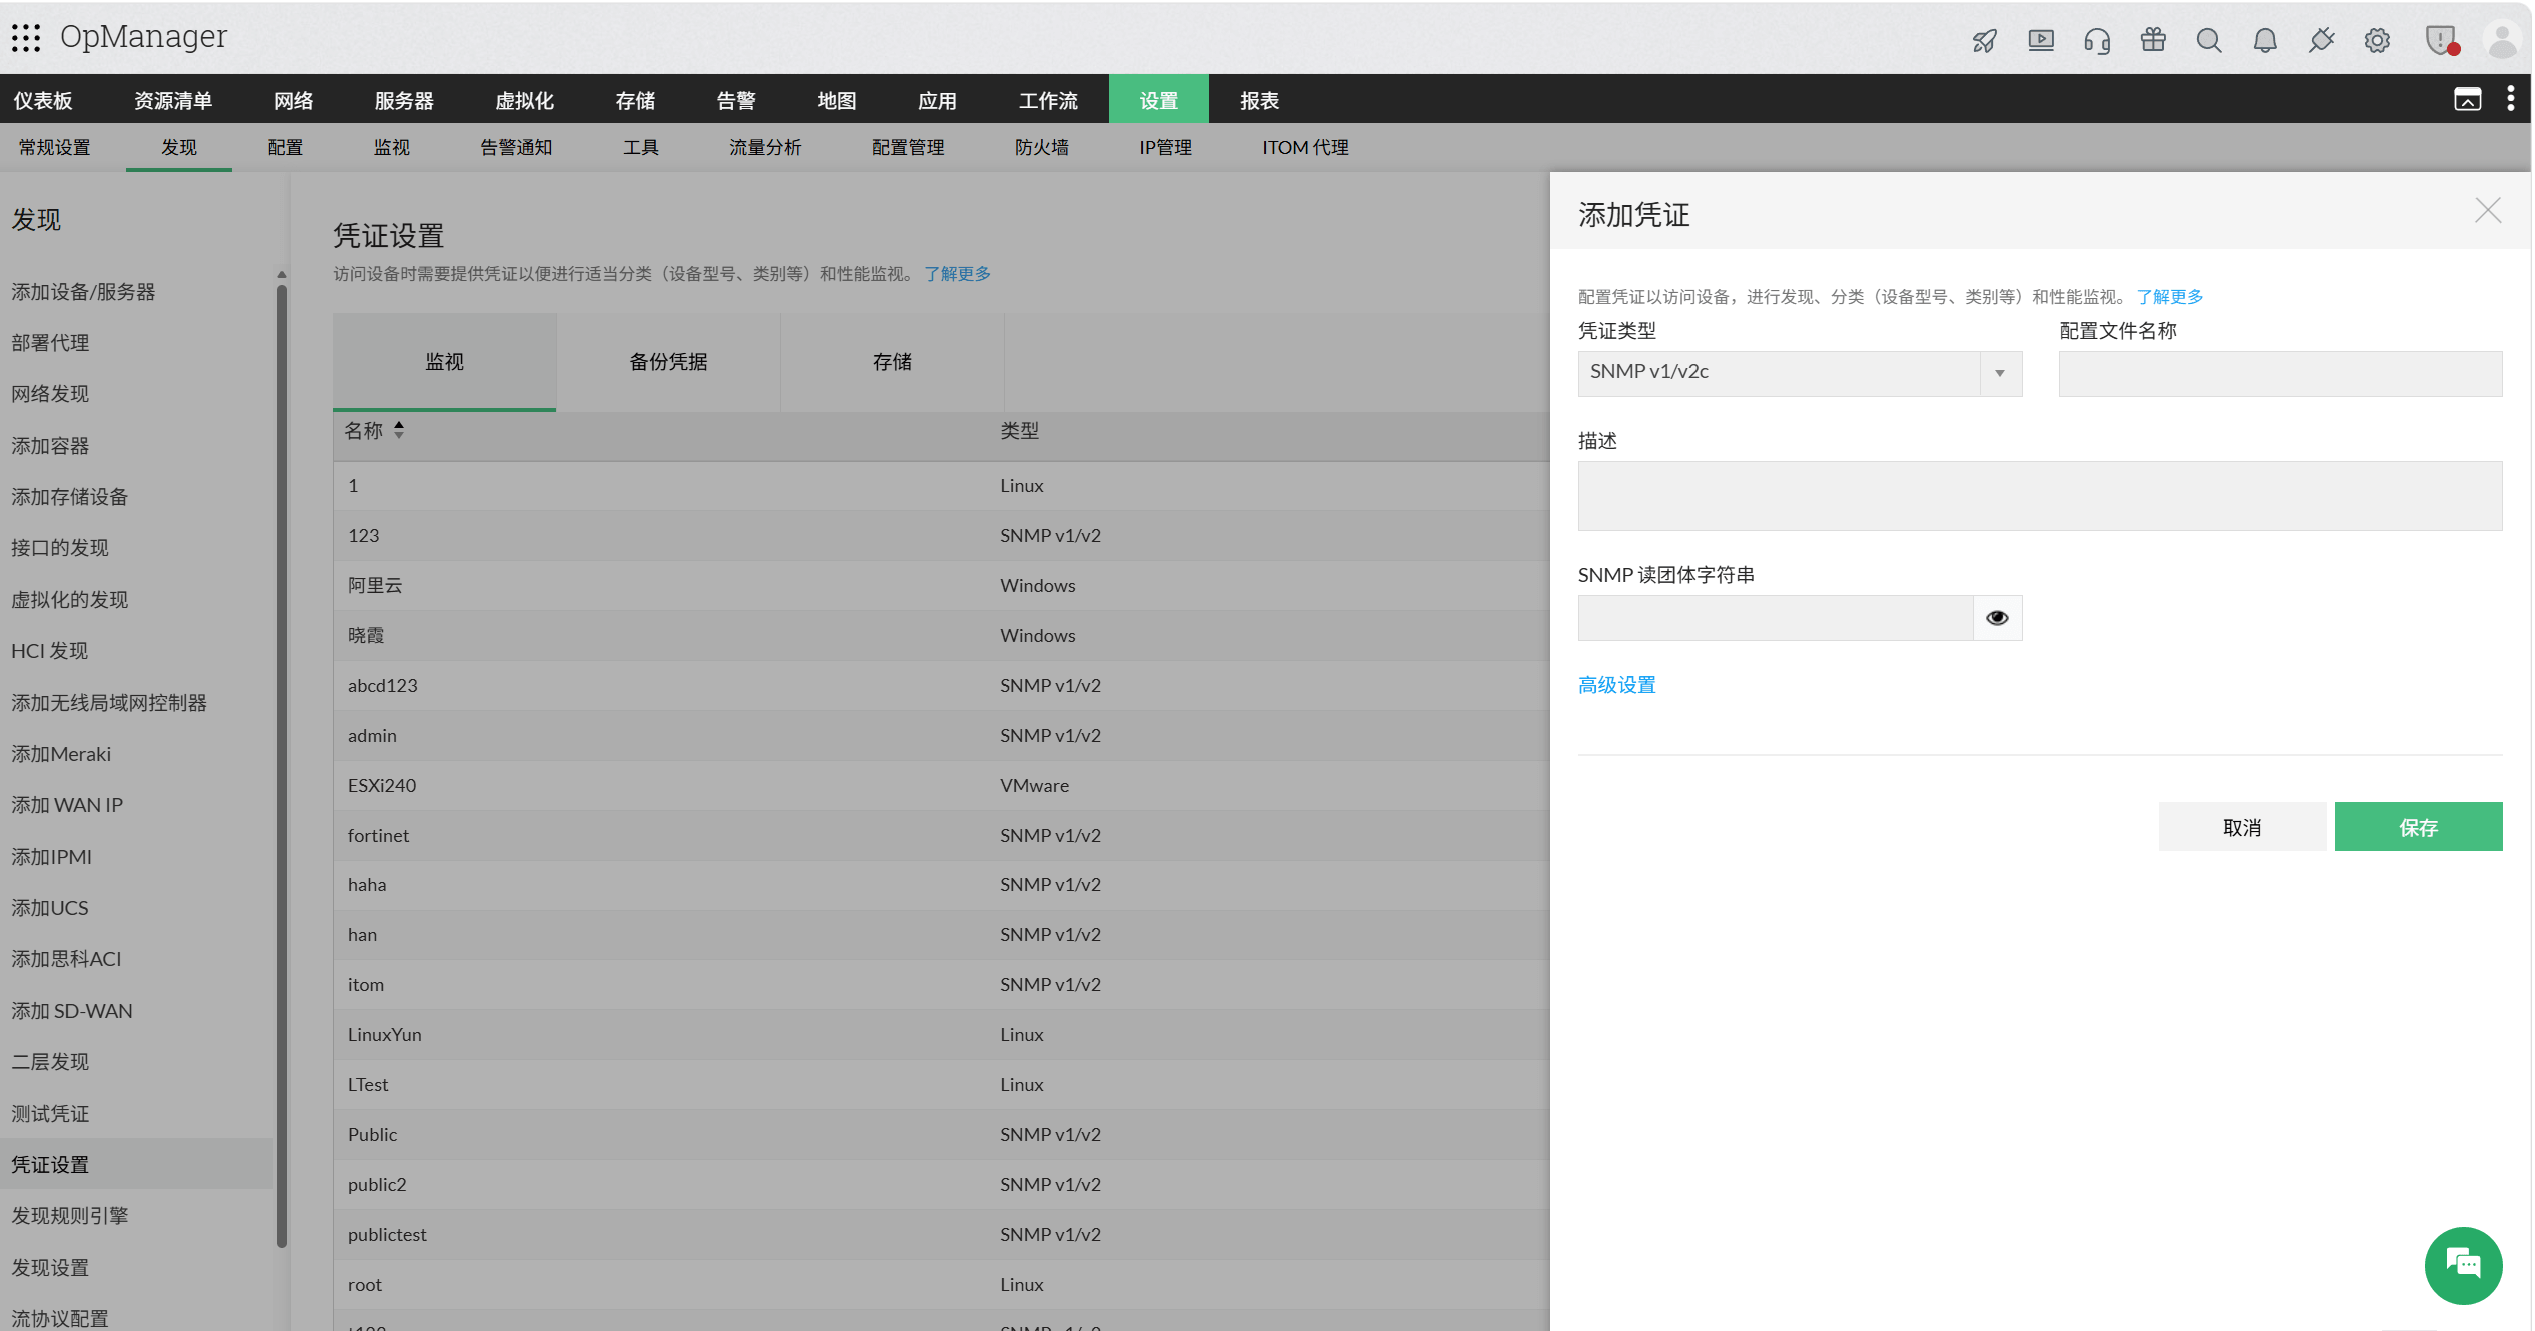Screen dimensions: 2535x1331
Task: Open the vertical three-dots menu
Action: (2510, 98)
